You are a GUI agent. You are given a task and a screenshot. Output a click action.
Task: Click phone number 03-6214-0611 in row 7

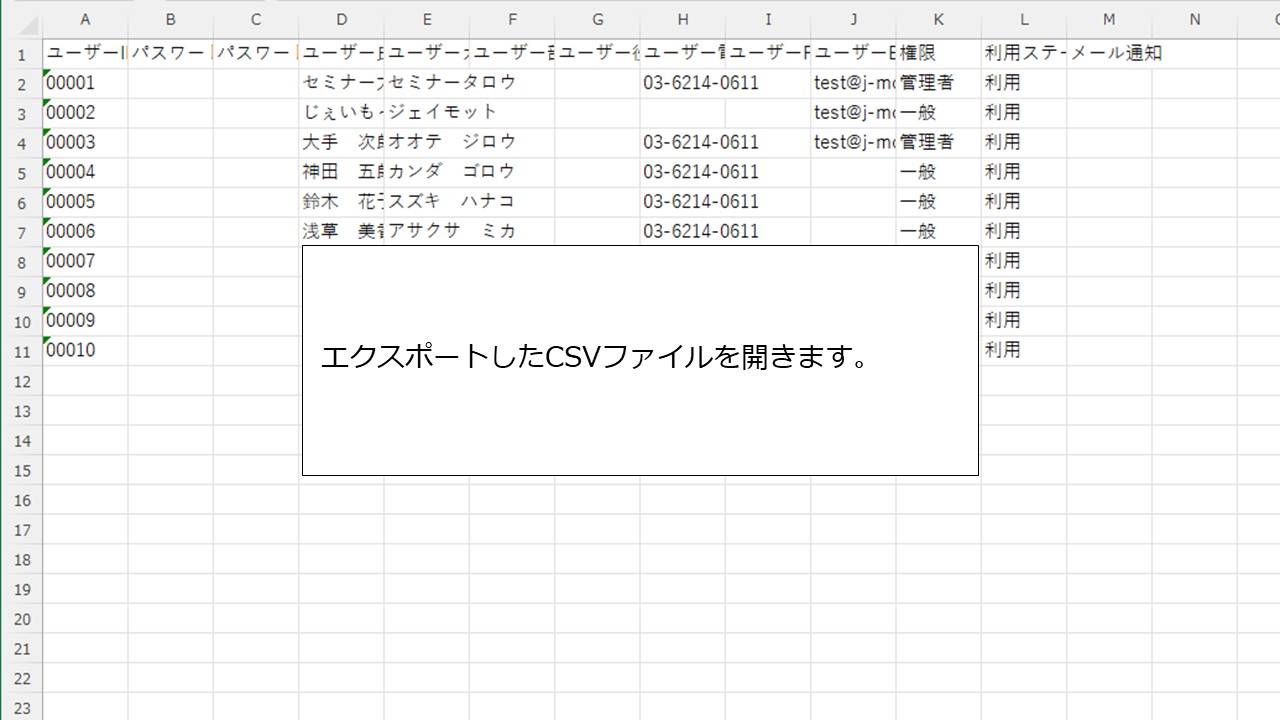(683, 232)
